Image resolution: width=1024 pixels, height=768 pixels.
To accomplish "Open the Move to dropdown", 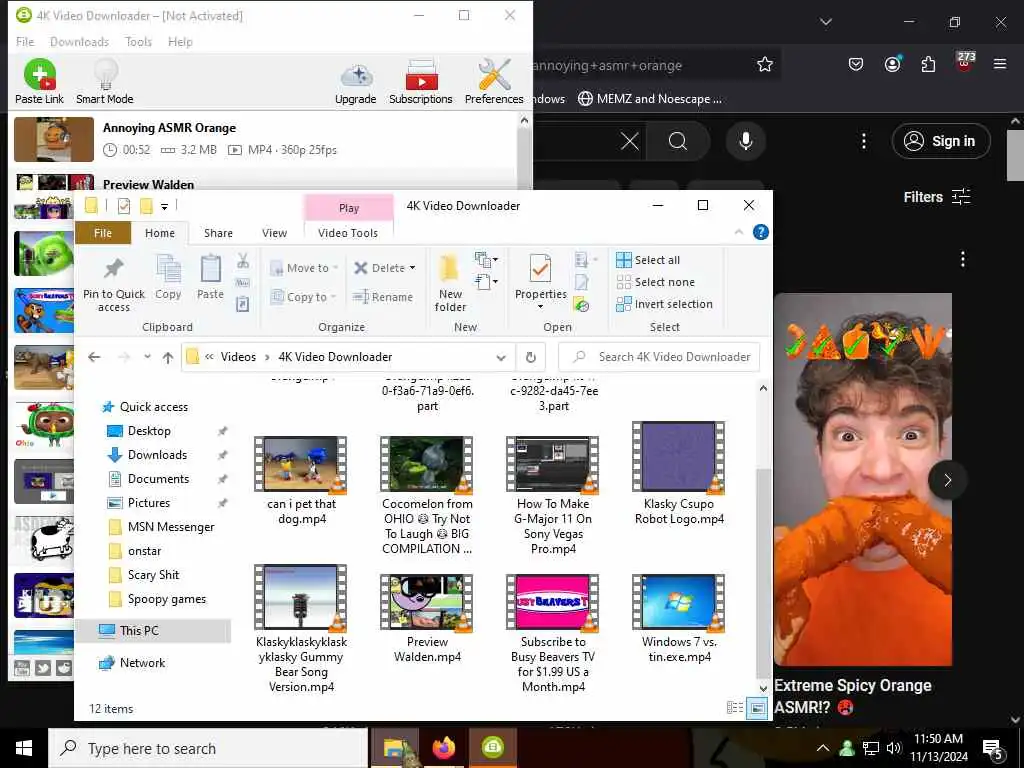I will (x=304, y=268).
